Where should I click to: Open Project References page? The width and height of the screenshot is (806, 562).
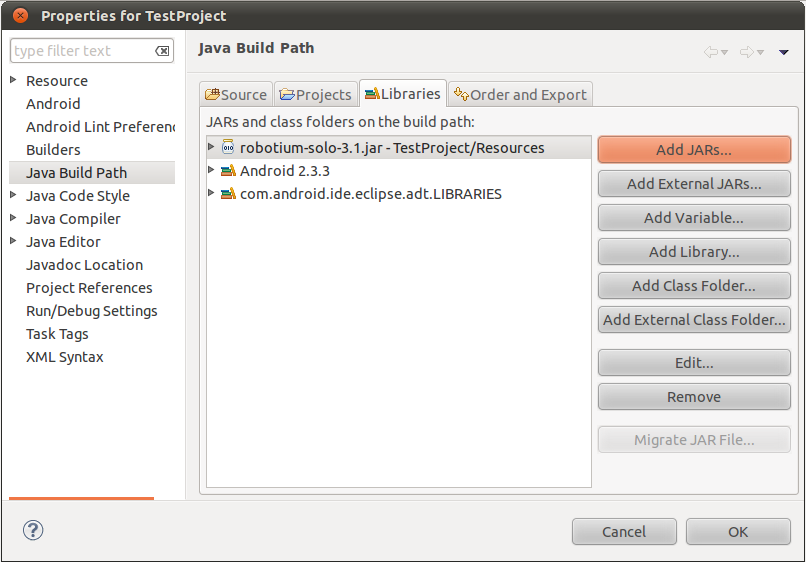click(89, 288)
